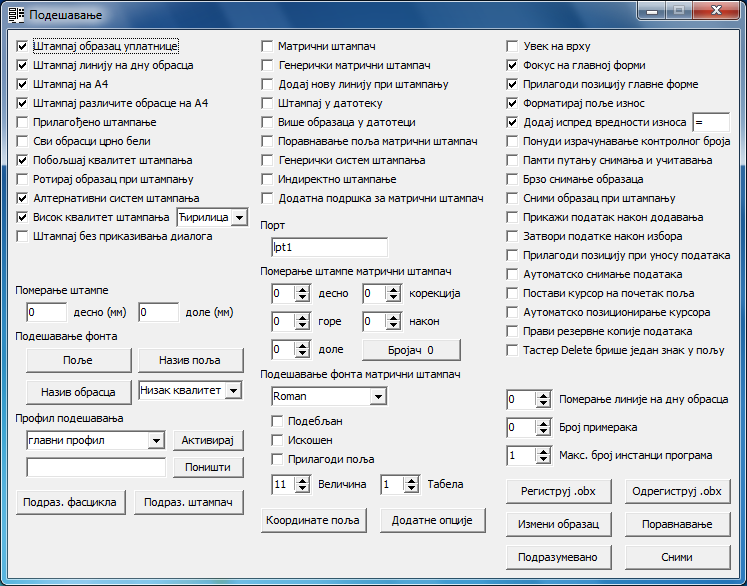
Task: Click Региструј .obx button
Action: 558,491
